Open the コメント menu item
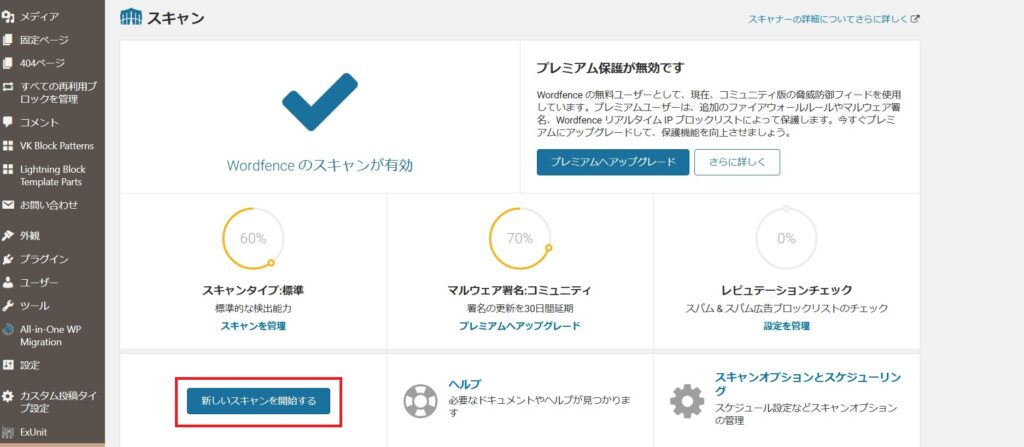 pos(39,122)
